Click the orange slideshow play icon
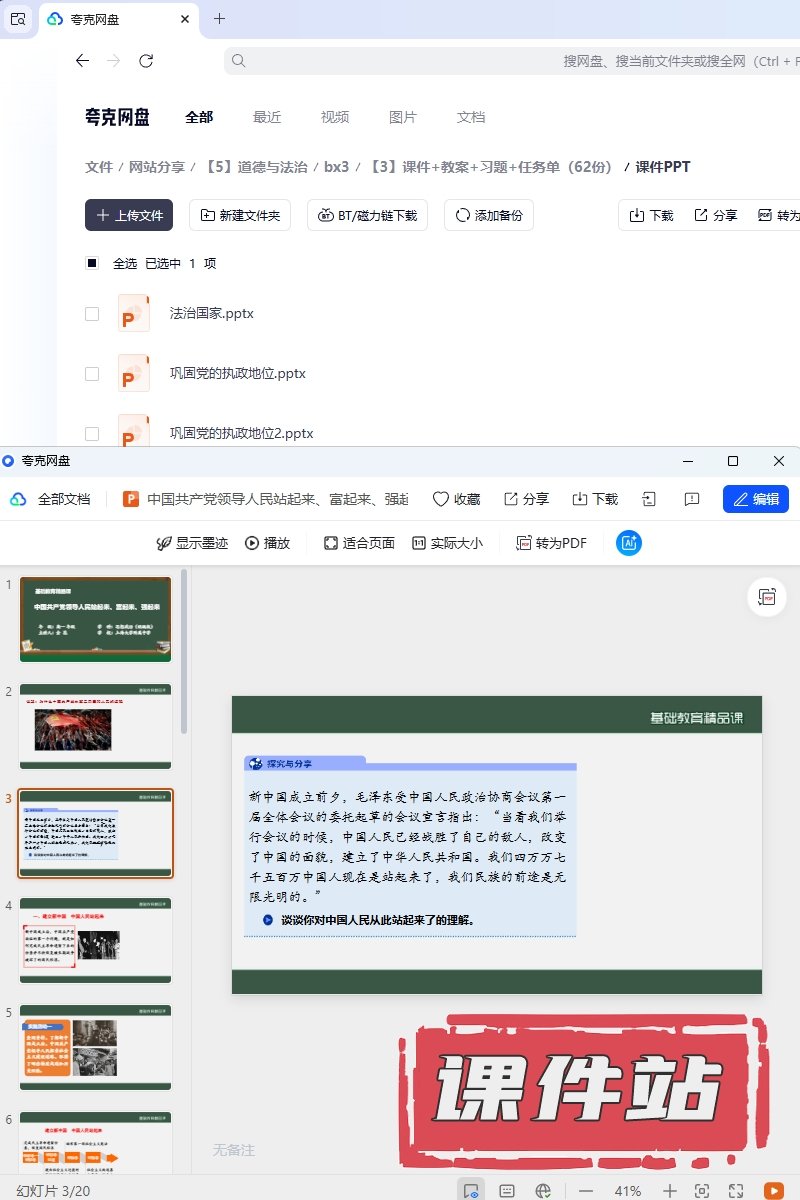 click(773, 1190)
